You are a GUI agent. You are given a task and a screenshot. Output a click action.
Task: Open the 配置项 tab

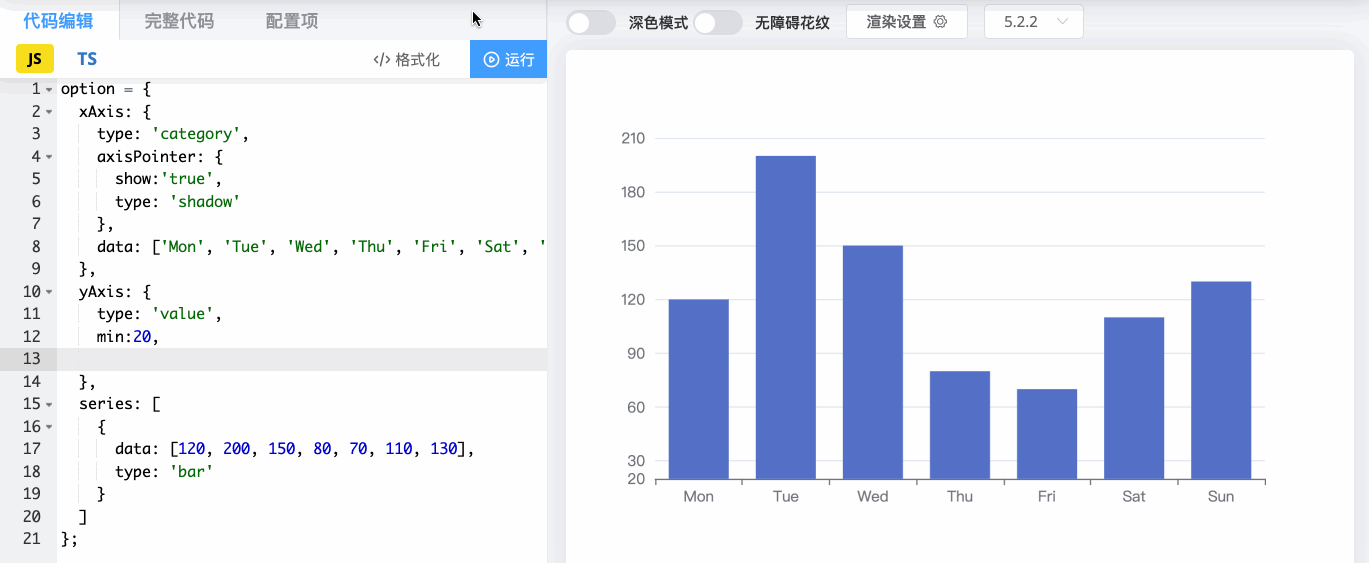pyautogui.click(x=292, y=21)
